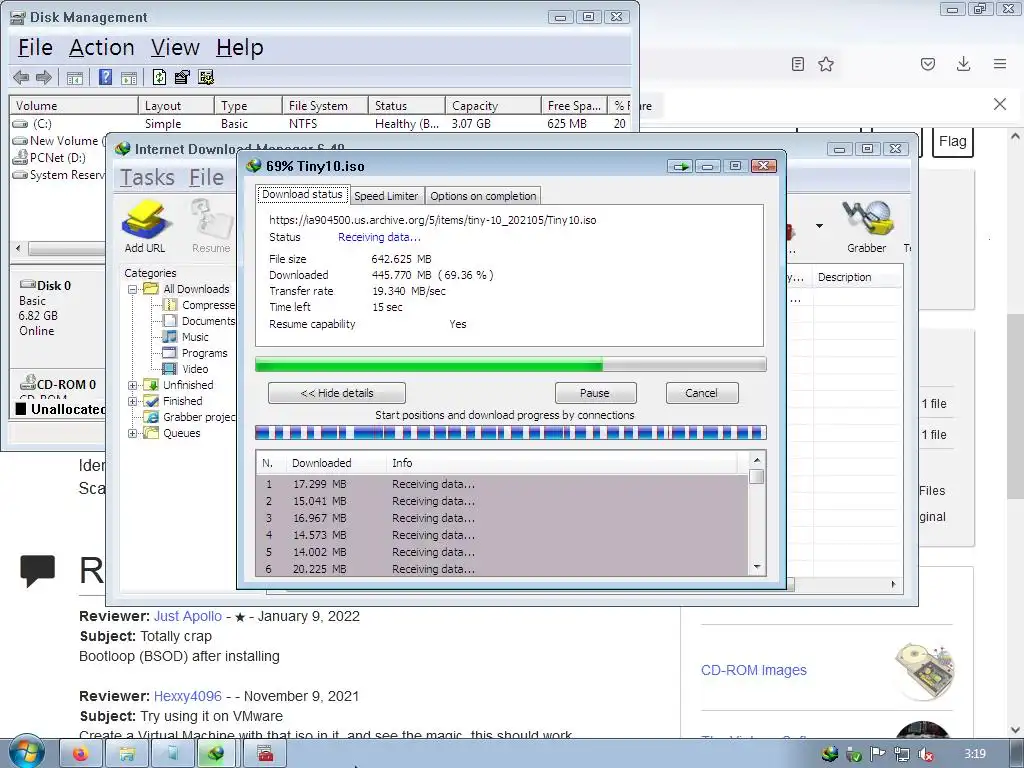The width and height of the screenshot is (1024, 768).
Task: Click the IDM taskbar icon
Action: point(216,754)
